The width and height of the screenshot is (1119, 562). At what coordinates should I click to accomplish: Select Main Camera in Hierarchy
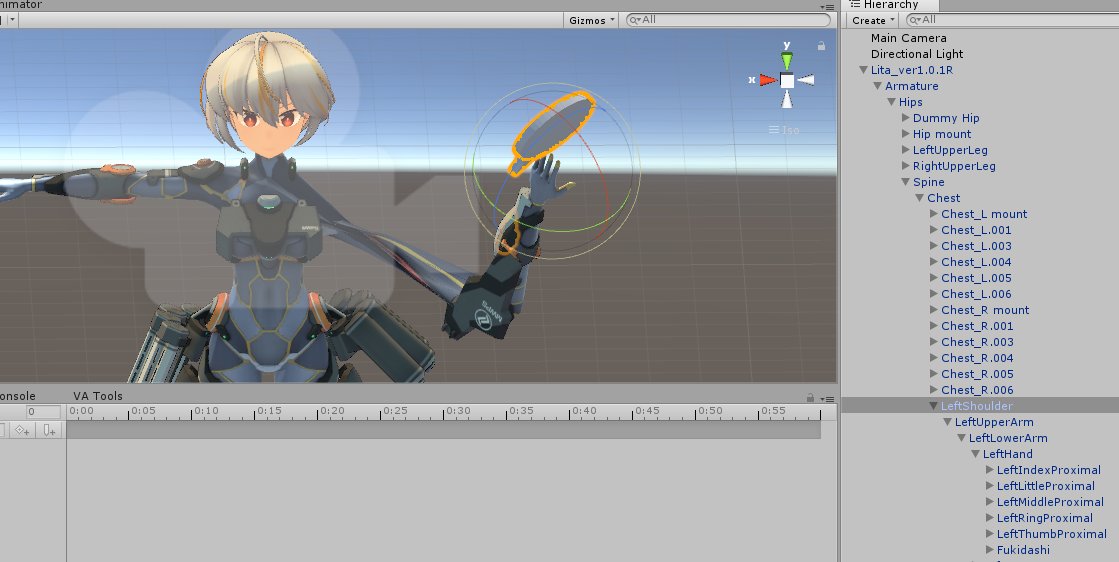[908, 38]
